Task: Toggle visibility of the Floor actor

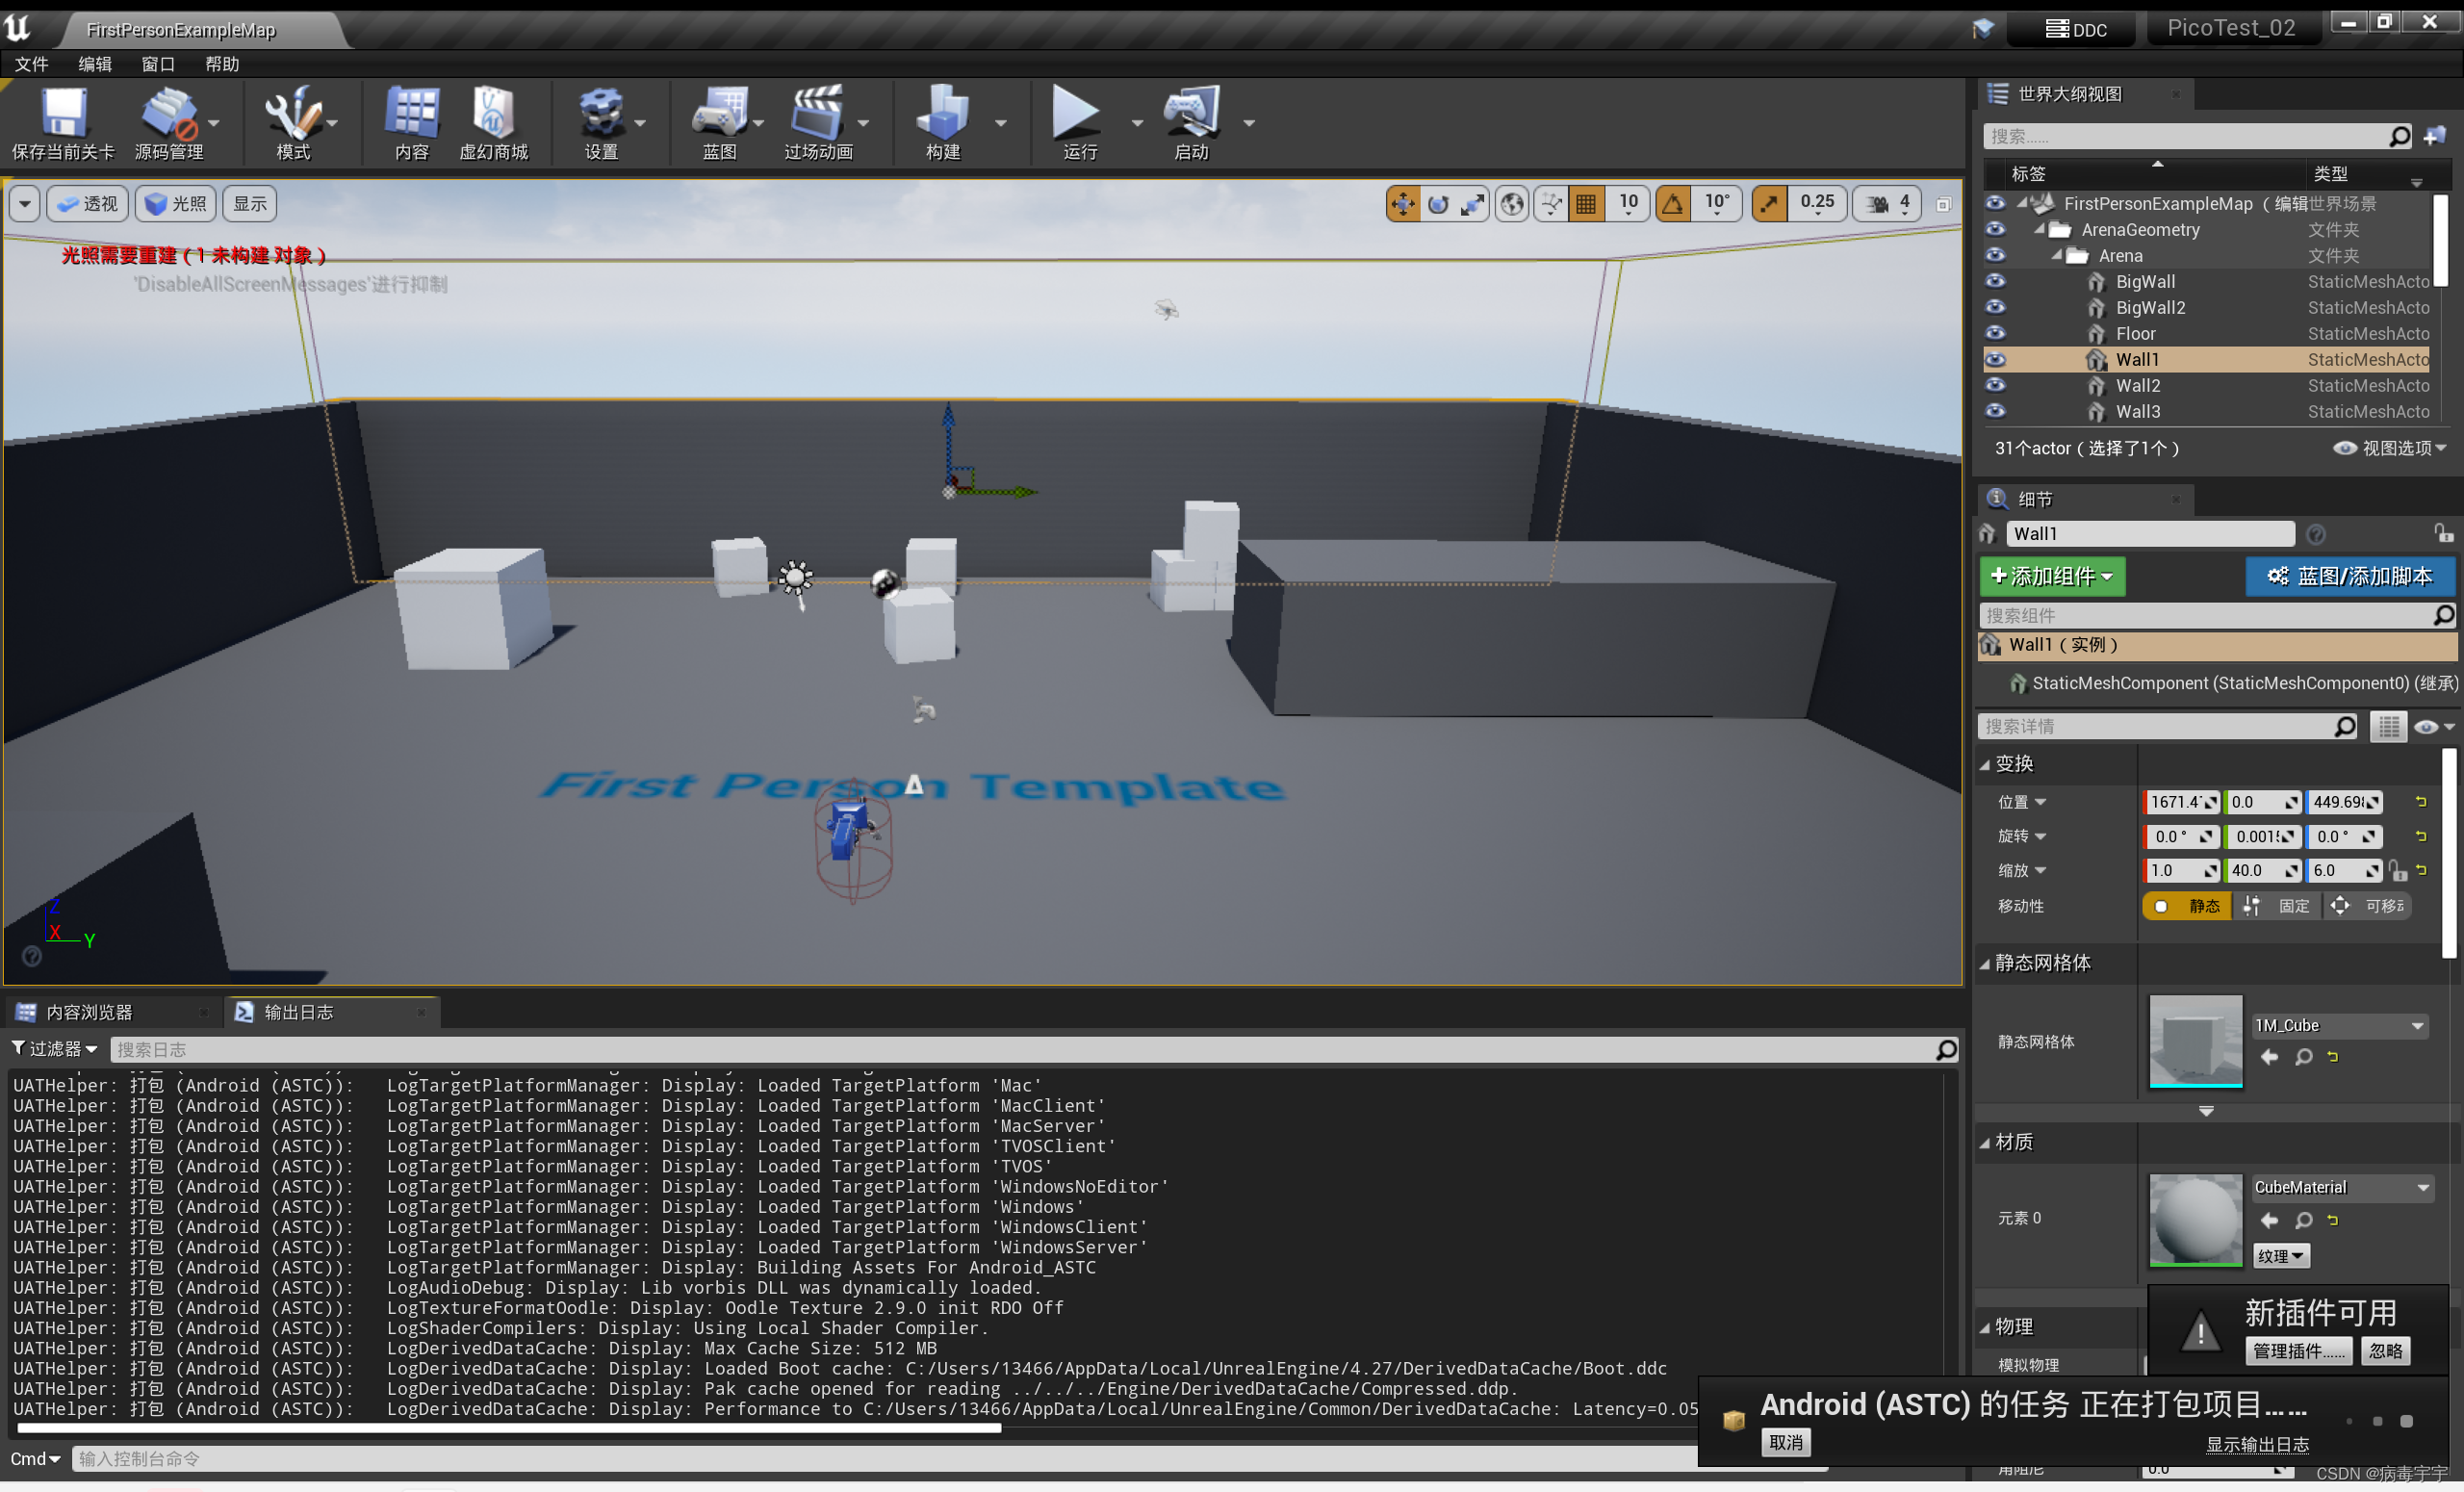Action: pos(1995,333)
